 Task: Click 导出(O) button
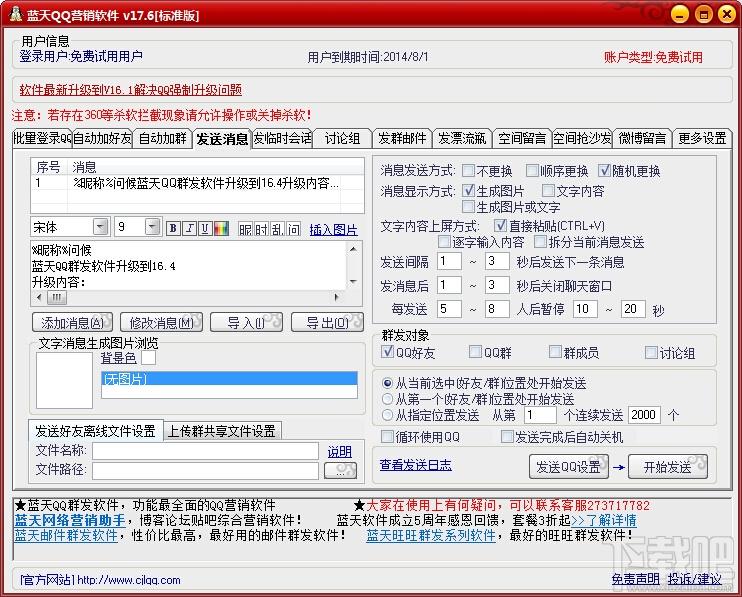[x=327, y=323]
